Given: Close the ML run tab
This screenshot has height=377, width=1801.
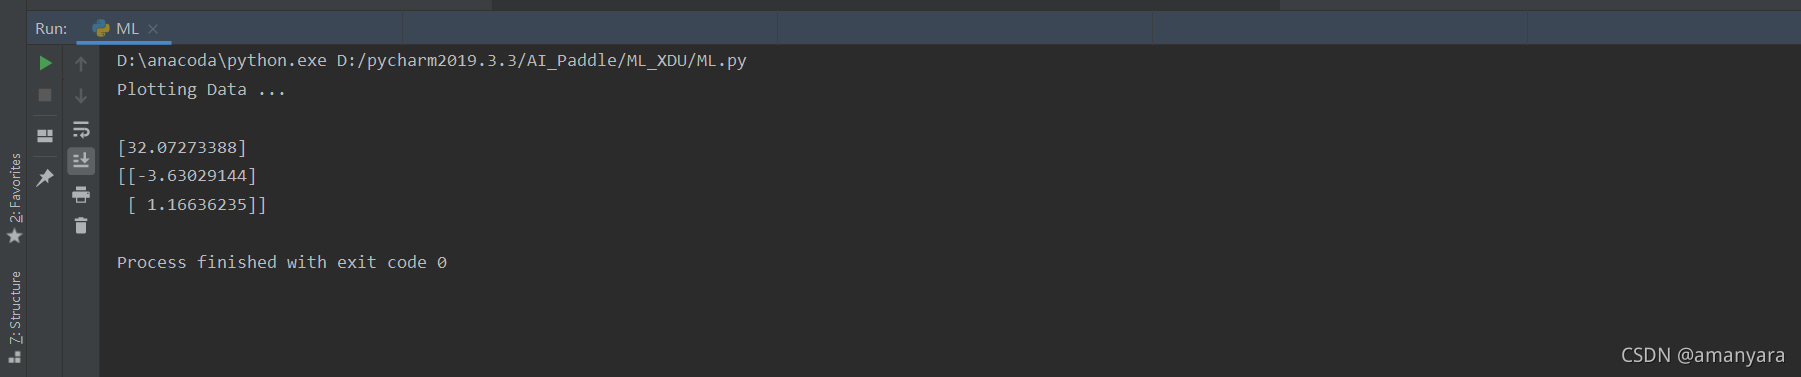Looking at the screenshot, I should coord(153,29).
